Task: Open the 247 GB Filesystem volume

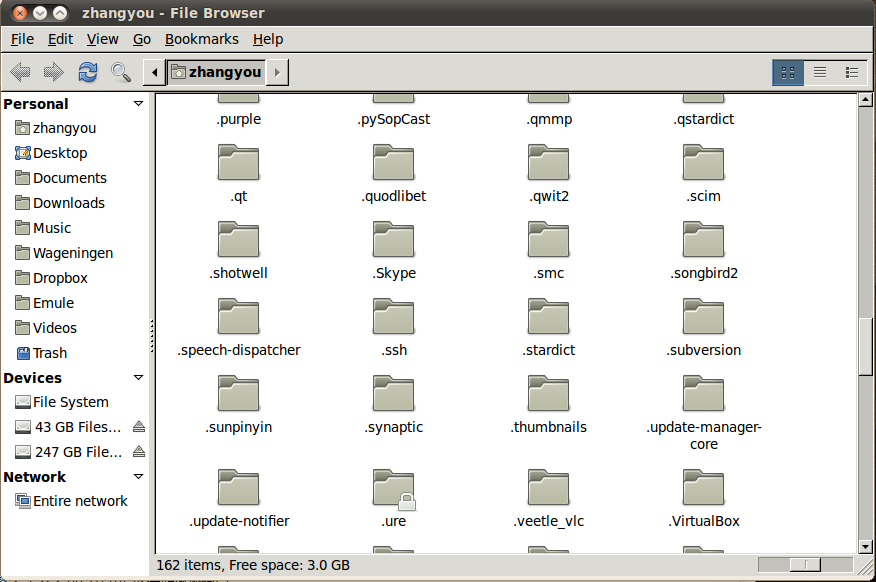Action: (68, 452)
